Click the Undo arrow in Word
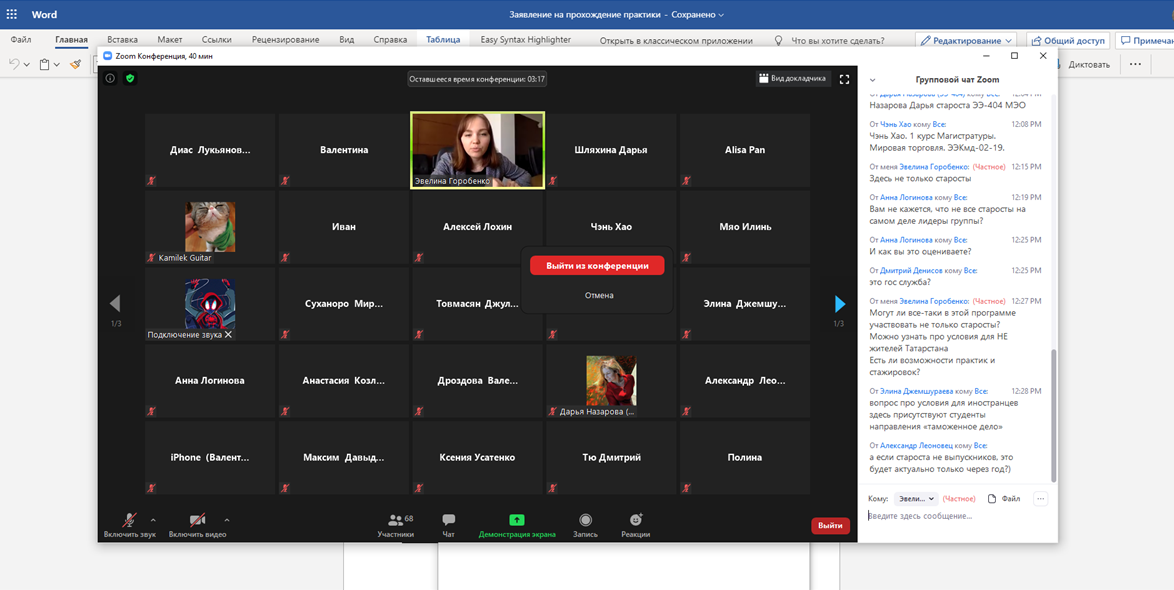The height and width of the screenshot is (590, 1174). 13,64
